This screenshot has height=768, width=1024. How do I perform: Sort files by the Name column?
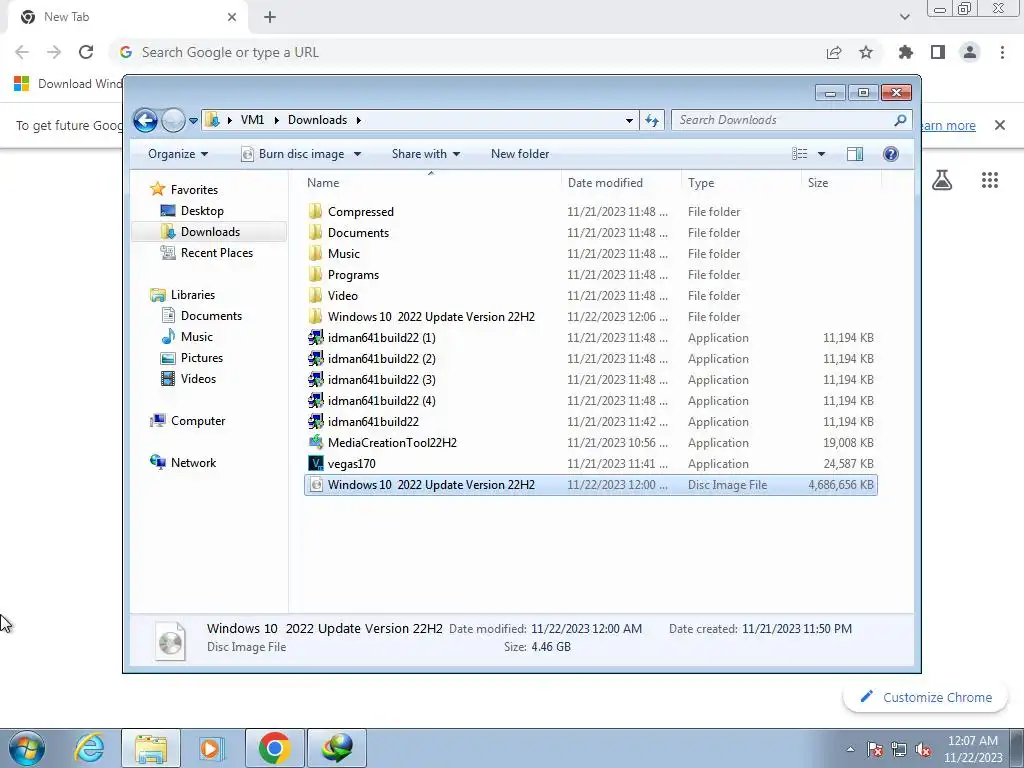[x=431, y=183]
